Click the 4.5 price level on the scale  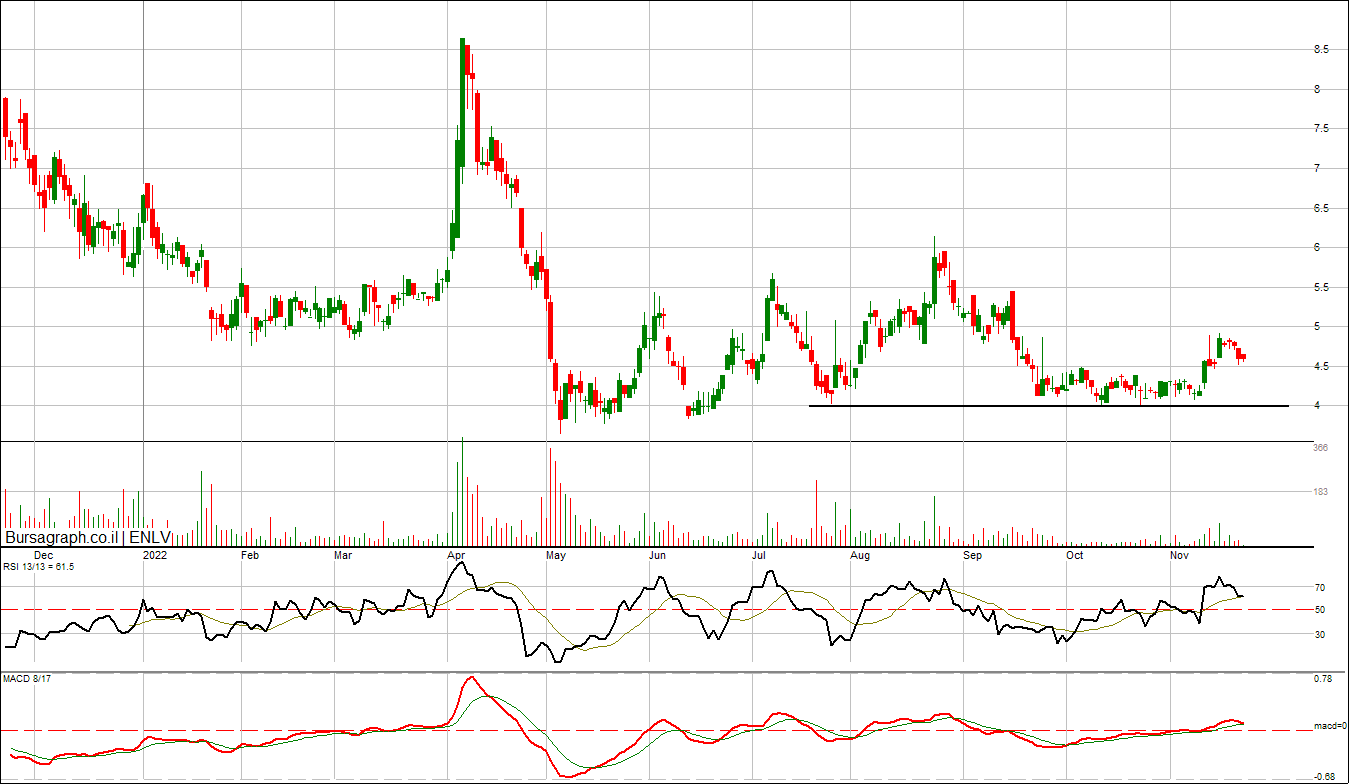click(1321, 366)
